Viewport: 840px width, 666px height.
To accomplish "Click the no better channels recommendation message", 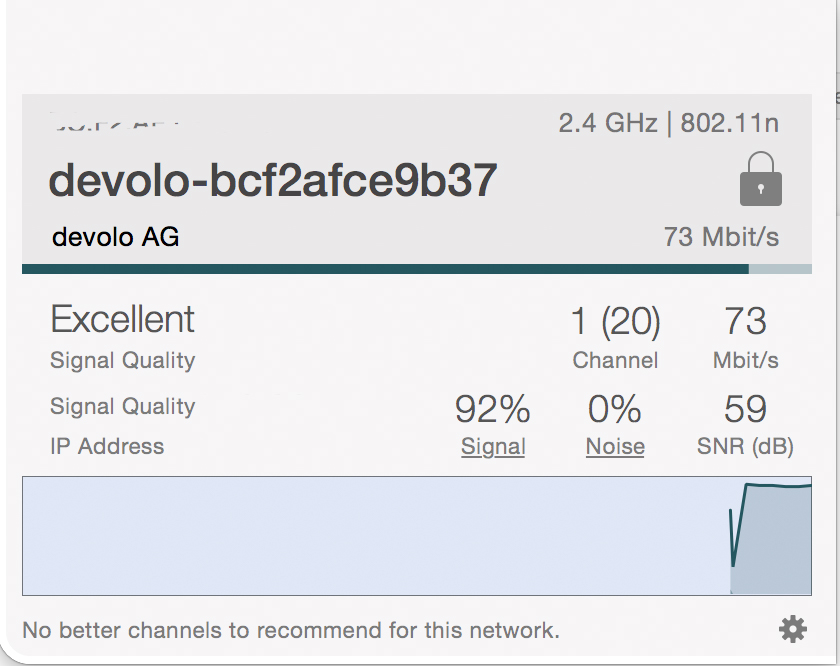I will coord(291,630).
